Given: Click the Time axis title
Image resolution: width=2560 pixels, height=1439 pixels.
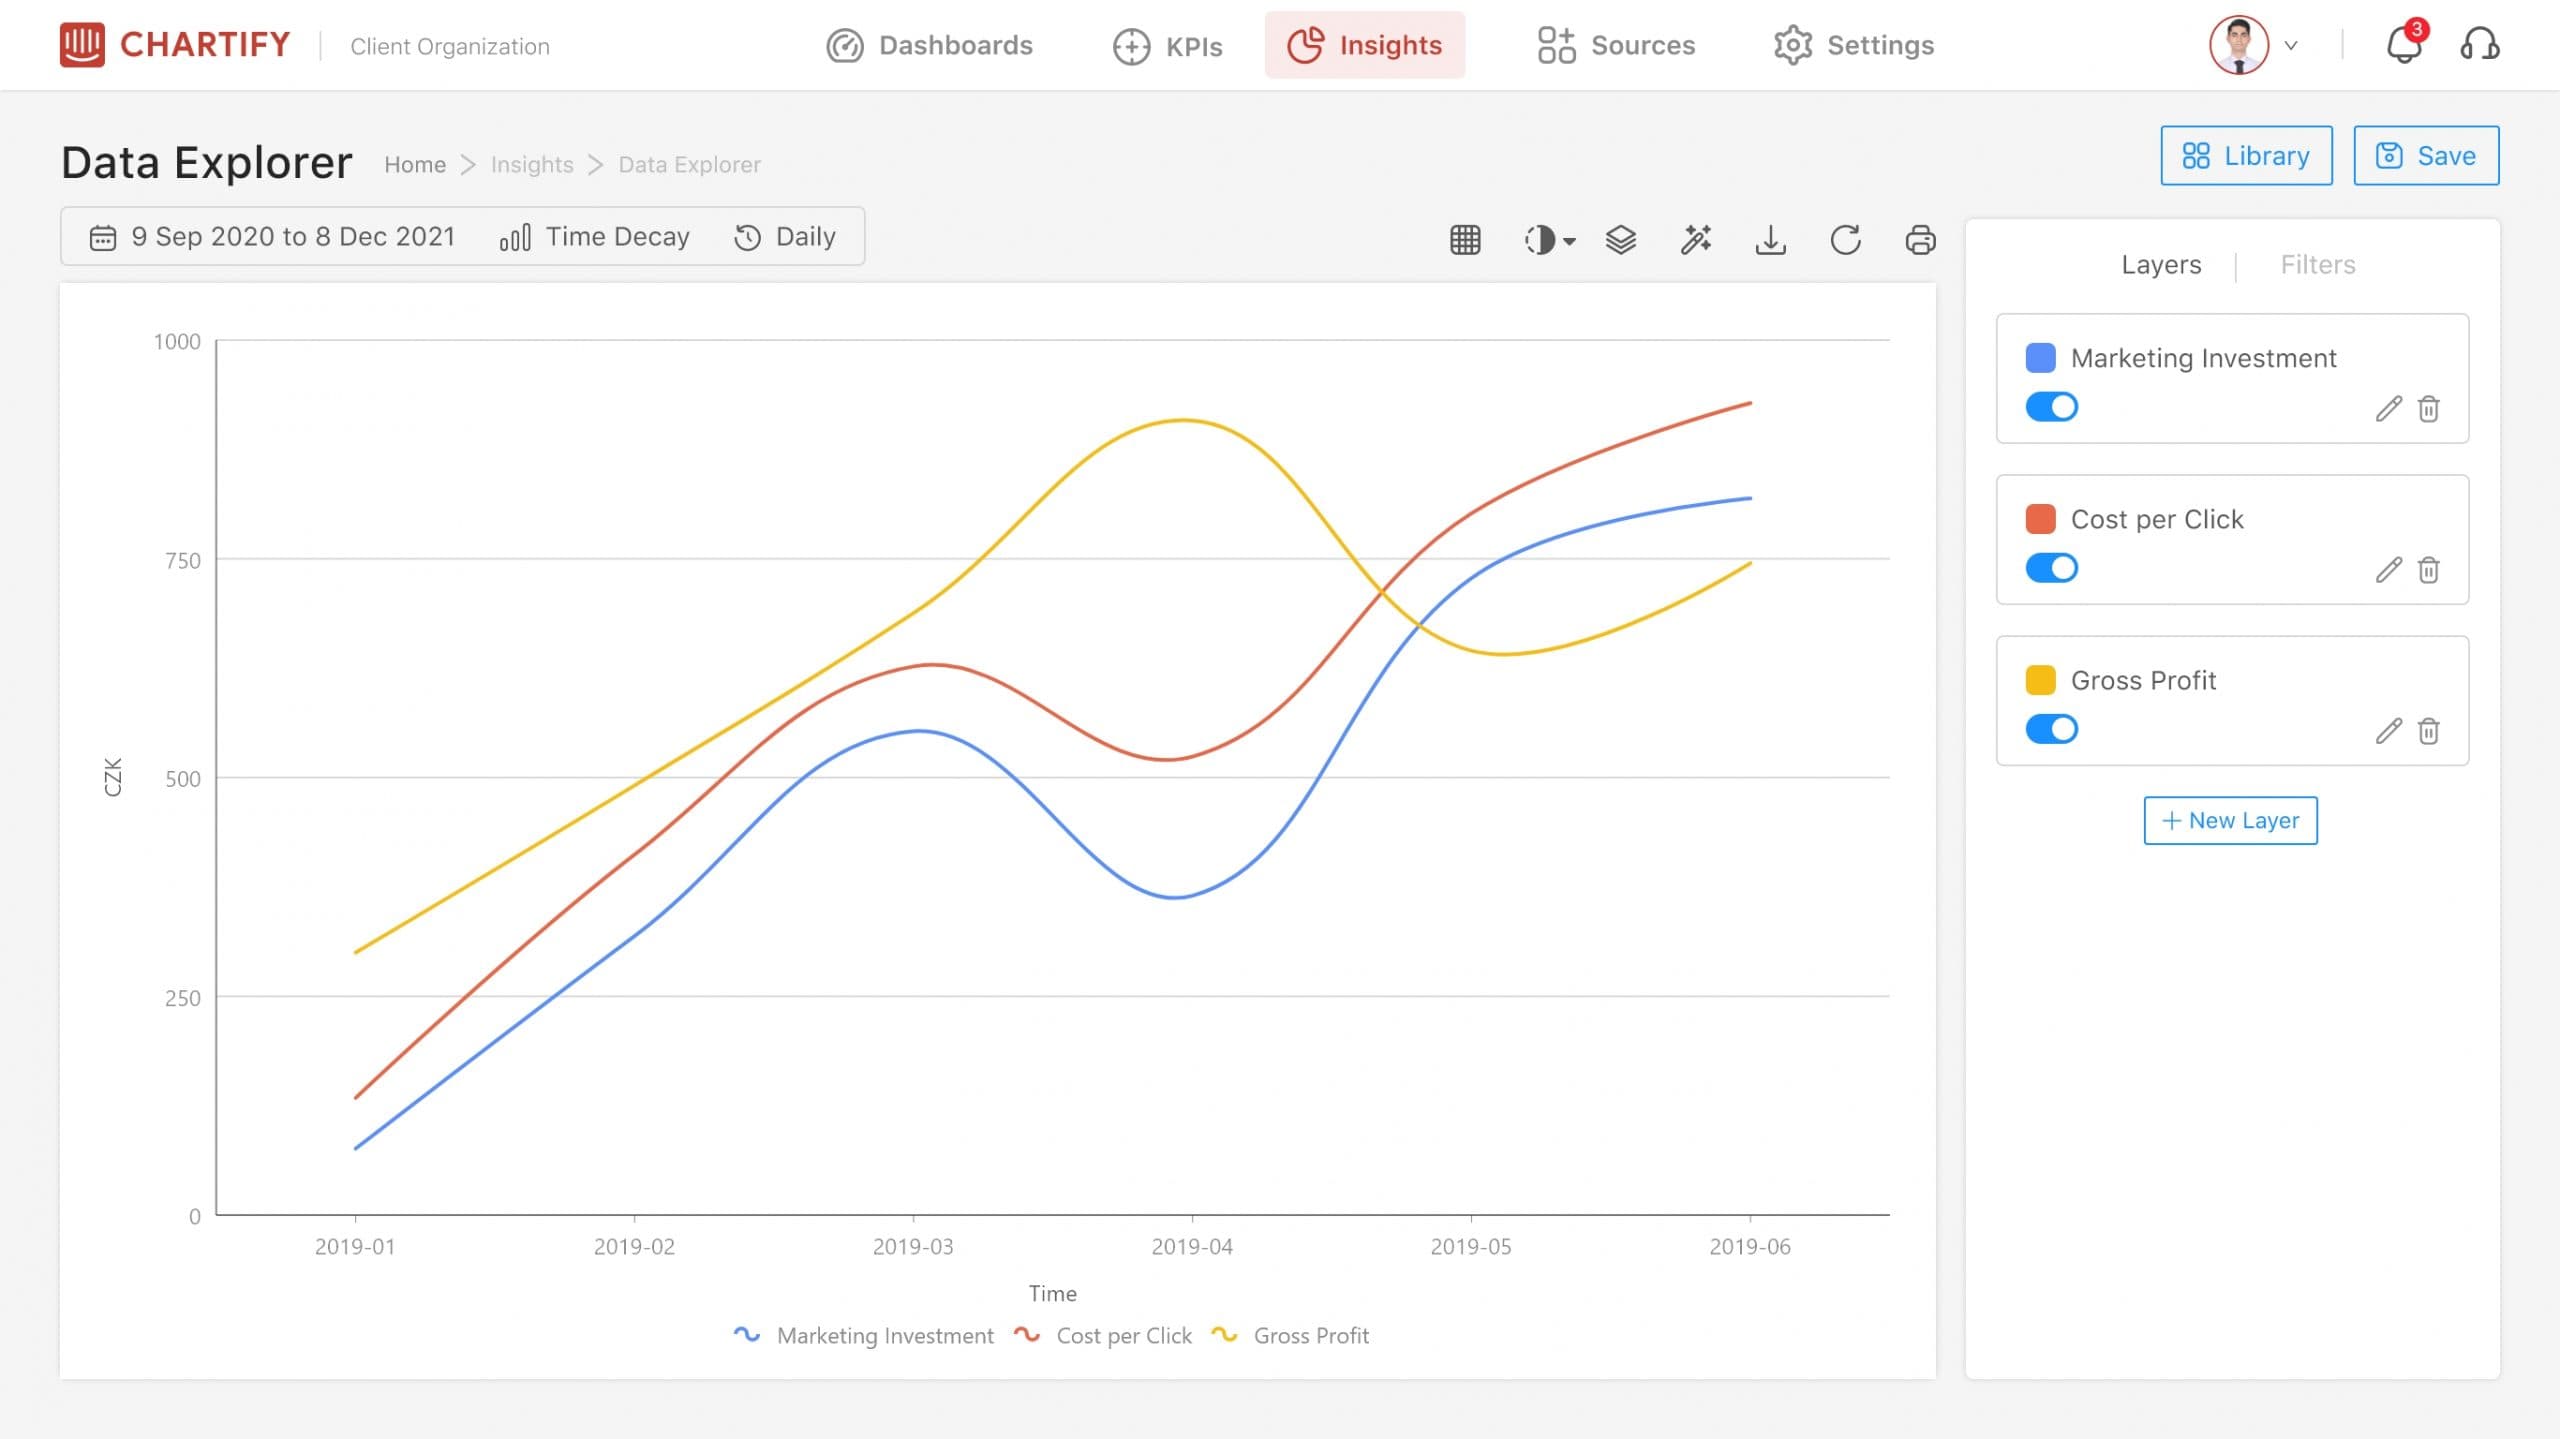Looking at the screenshot, I should (1053, 1293).
